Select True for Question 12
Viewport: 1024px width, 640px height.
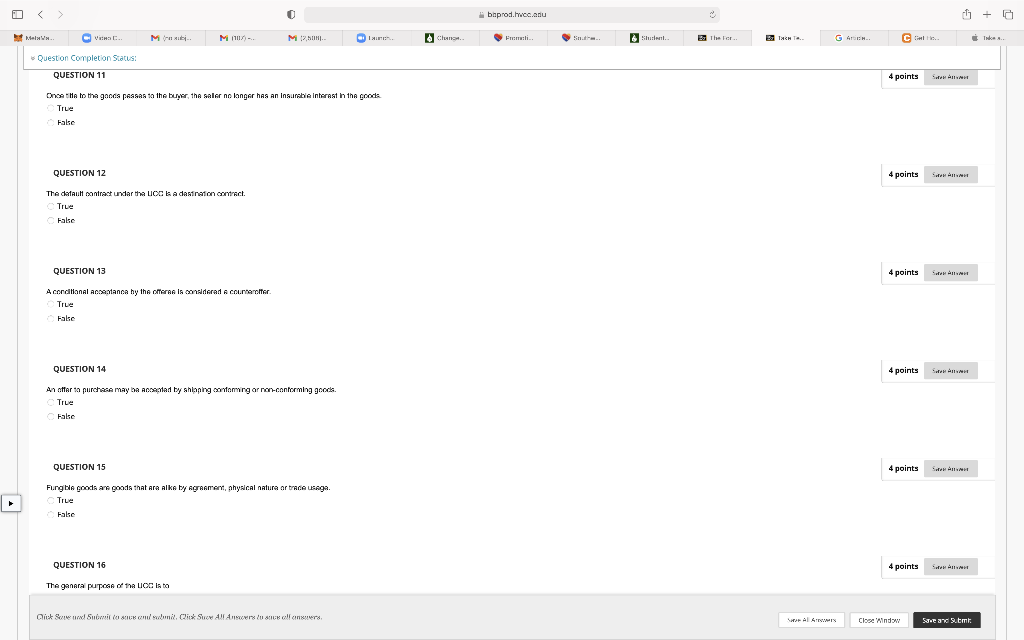coord(50,206)
